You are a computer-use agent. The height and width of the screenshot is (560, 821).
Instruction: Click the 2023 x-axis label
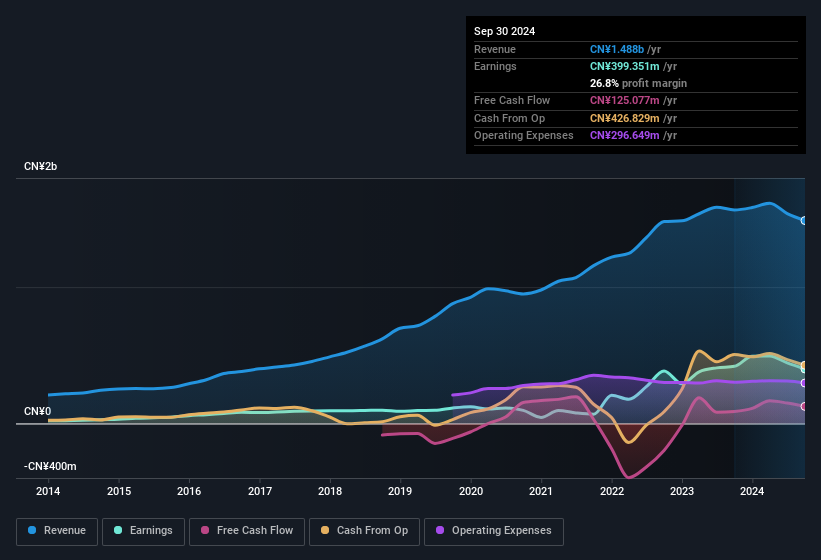point(682,491)
